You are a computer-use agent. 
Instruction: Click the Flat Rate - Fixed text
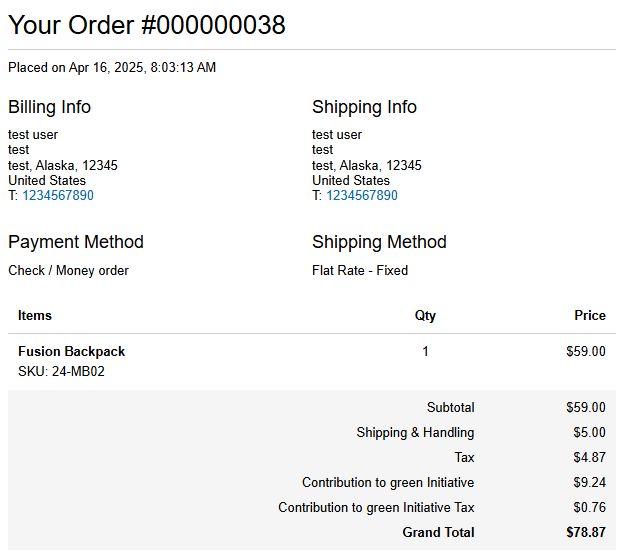pos(360,270)
